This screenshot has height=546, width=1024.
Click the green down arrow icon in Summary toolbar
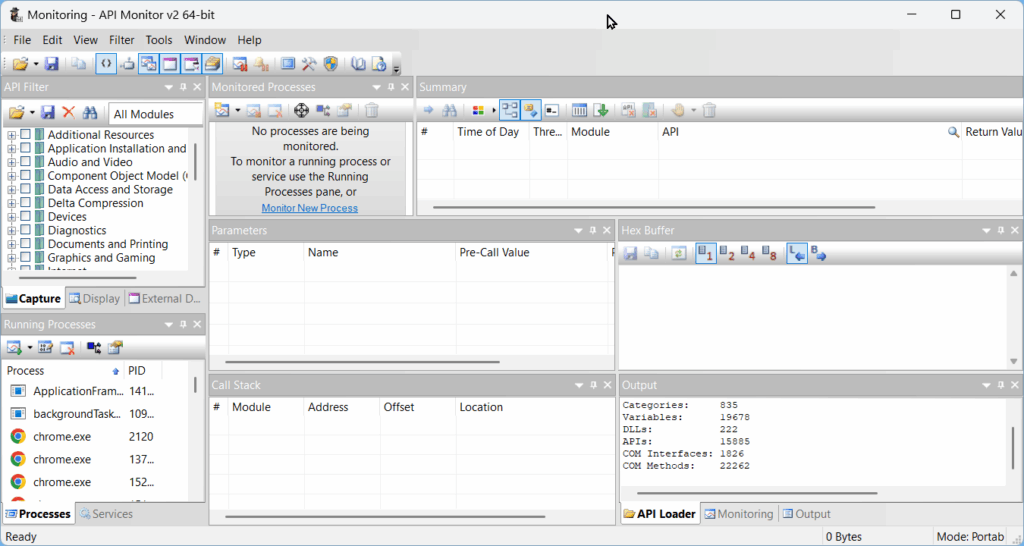(600, 110)
